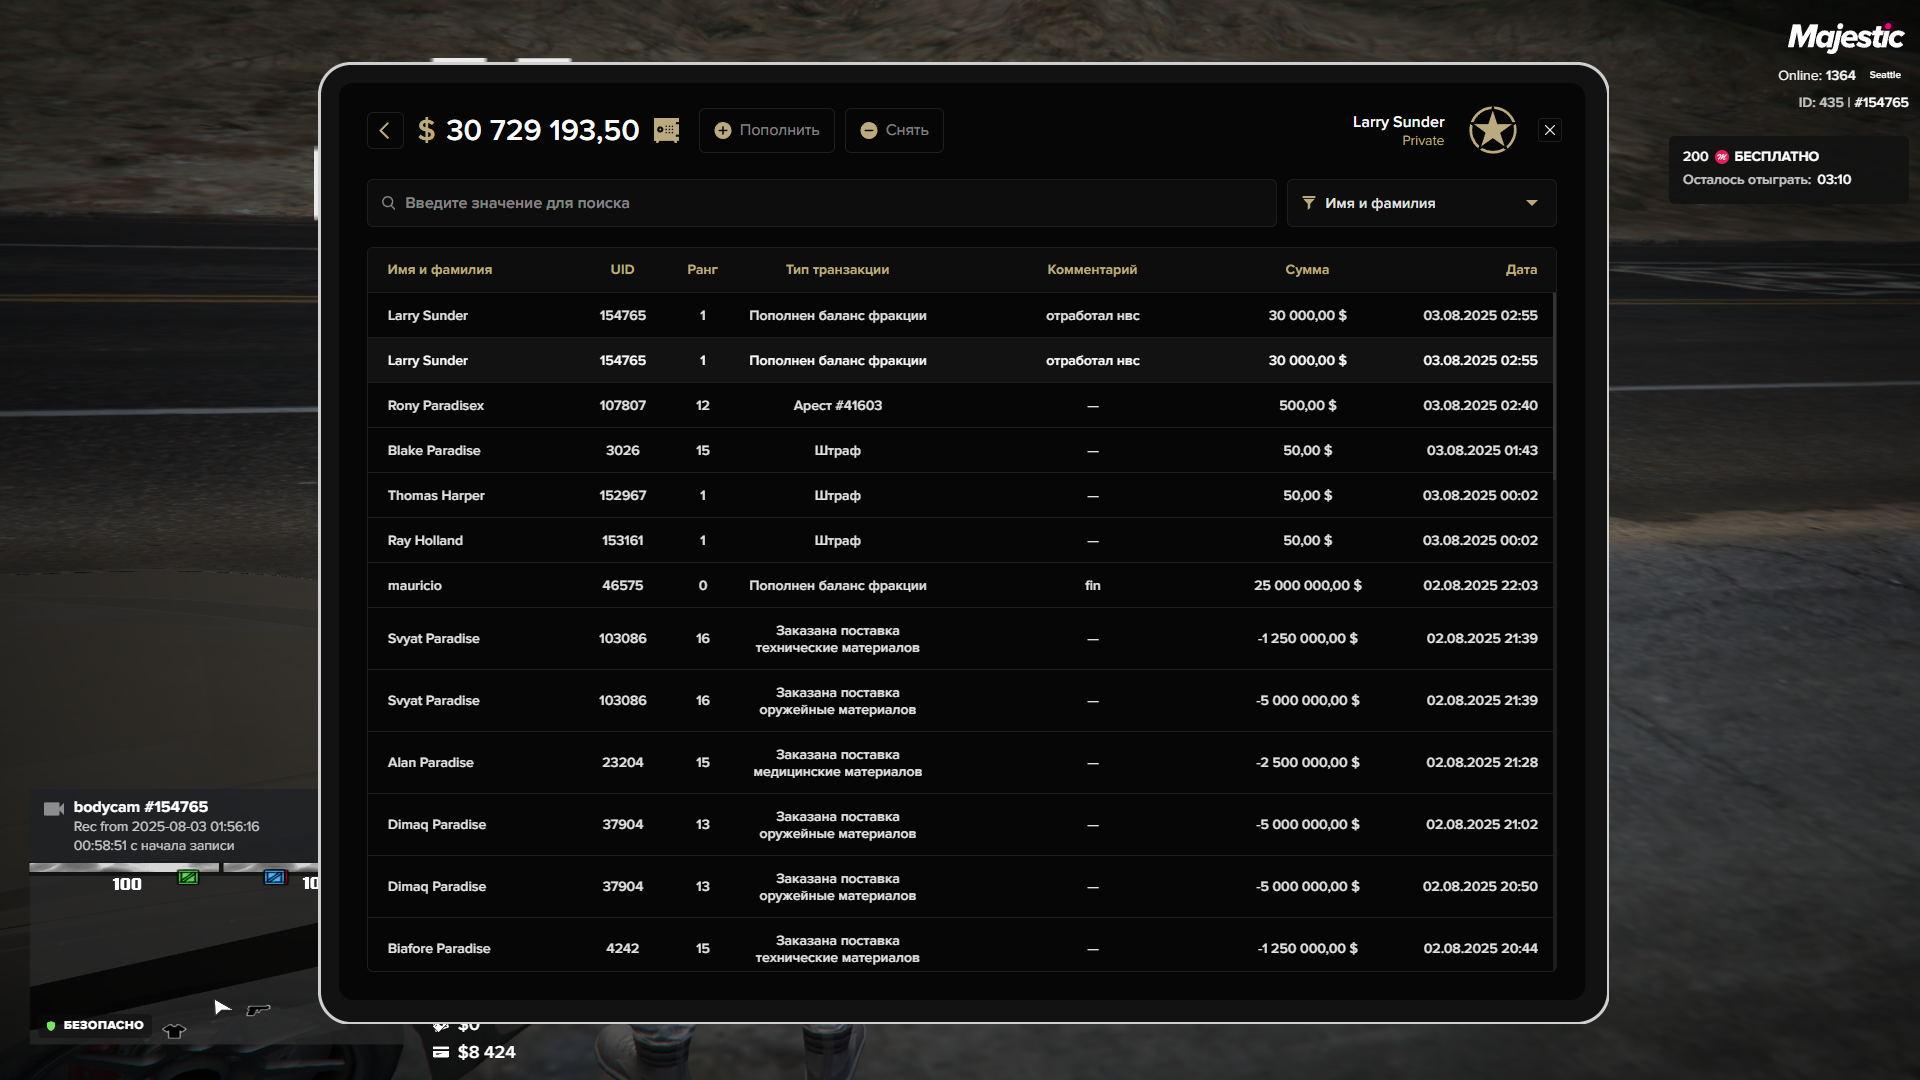Image resolution: width=1920 pixels, height=1080 pixels.
Task: Click the green health status icon
Action: tap(188, 878)
